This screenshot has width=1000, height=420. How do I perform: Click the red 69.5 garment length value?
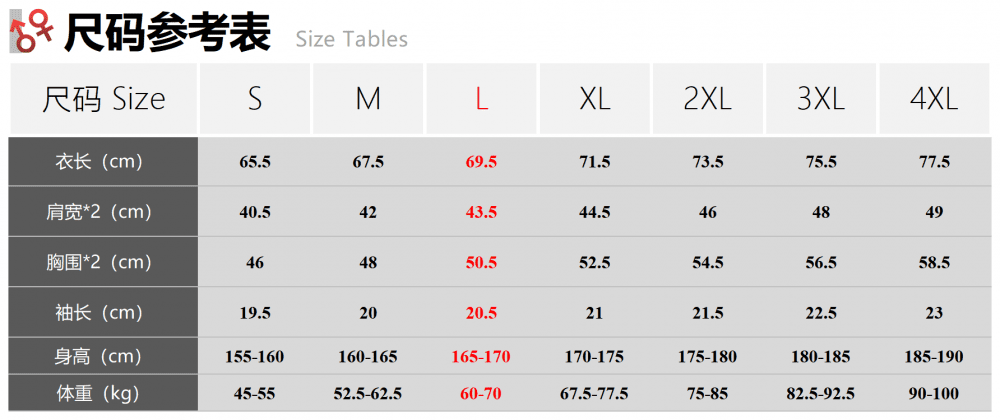pyautogui.click(x=481, y=162)
